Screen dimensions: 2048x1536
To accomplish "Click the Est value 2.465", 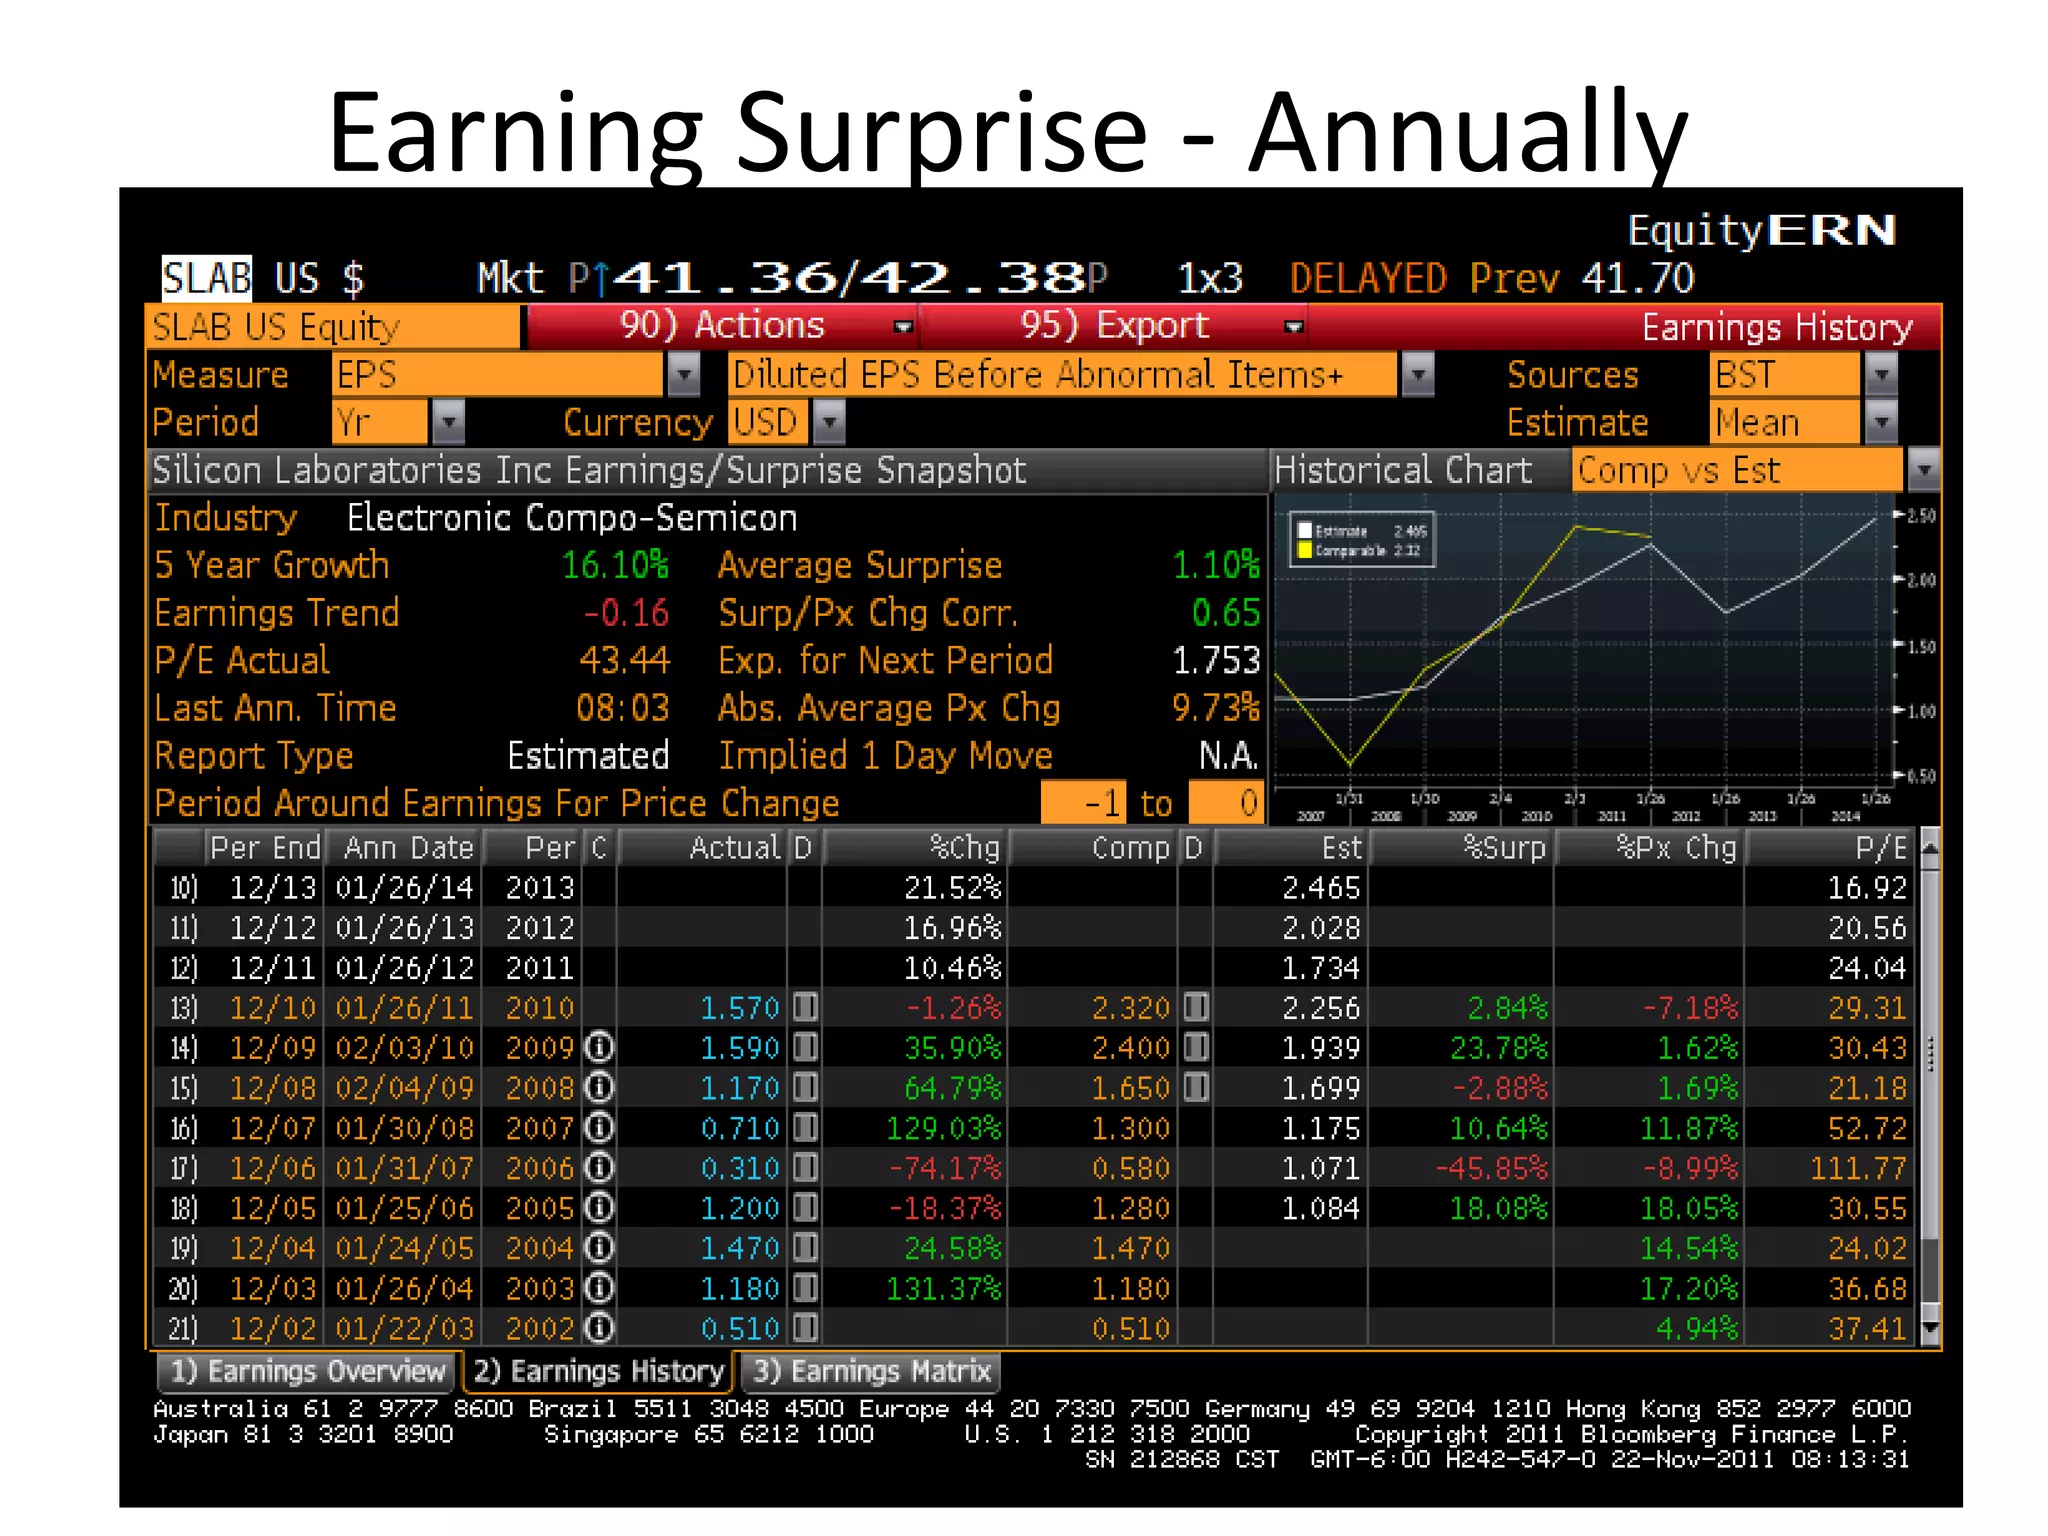I will point(1321,888).
